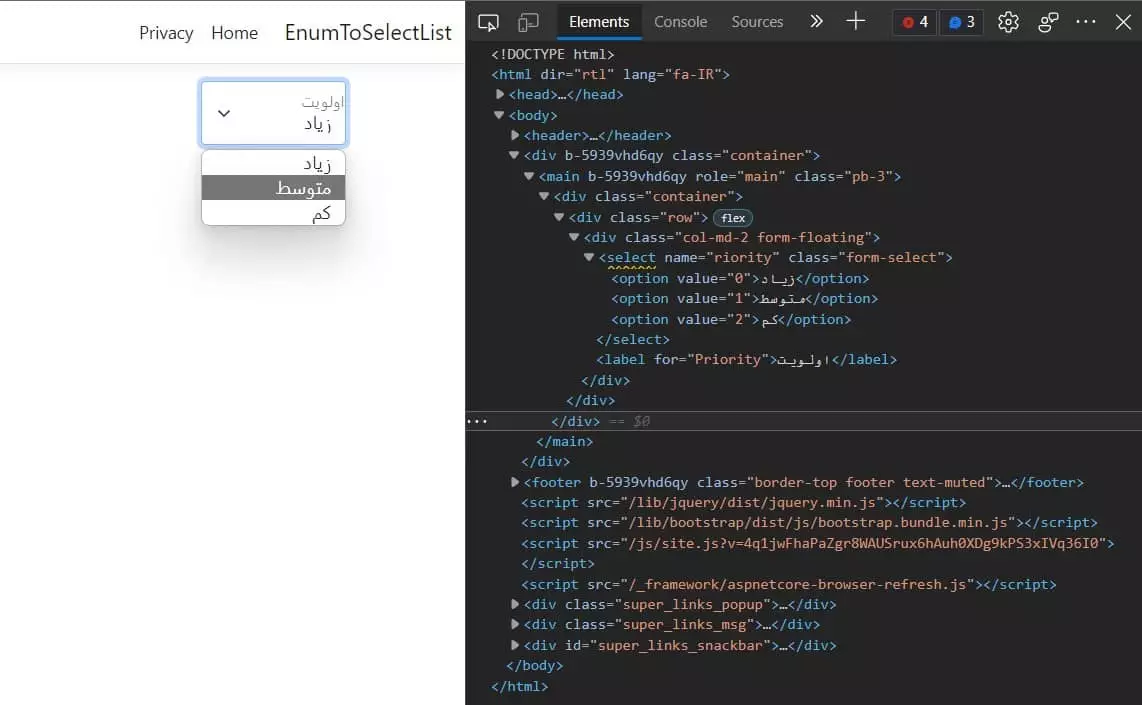Select the closing </body> tag line
This screenshot has height=705, width=1142.
point(535,666)
